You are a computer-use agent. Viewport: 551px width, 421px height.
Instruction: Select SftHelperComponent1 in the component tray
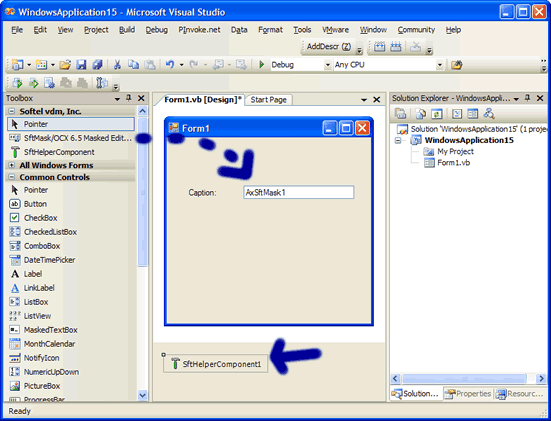pyautogui.click(x=216, y=364)
